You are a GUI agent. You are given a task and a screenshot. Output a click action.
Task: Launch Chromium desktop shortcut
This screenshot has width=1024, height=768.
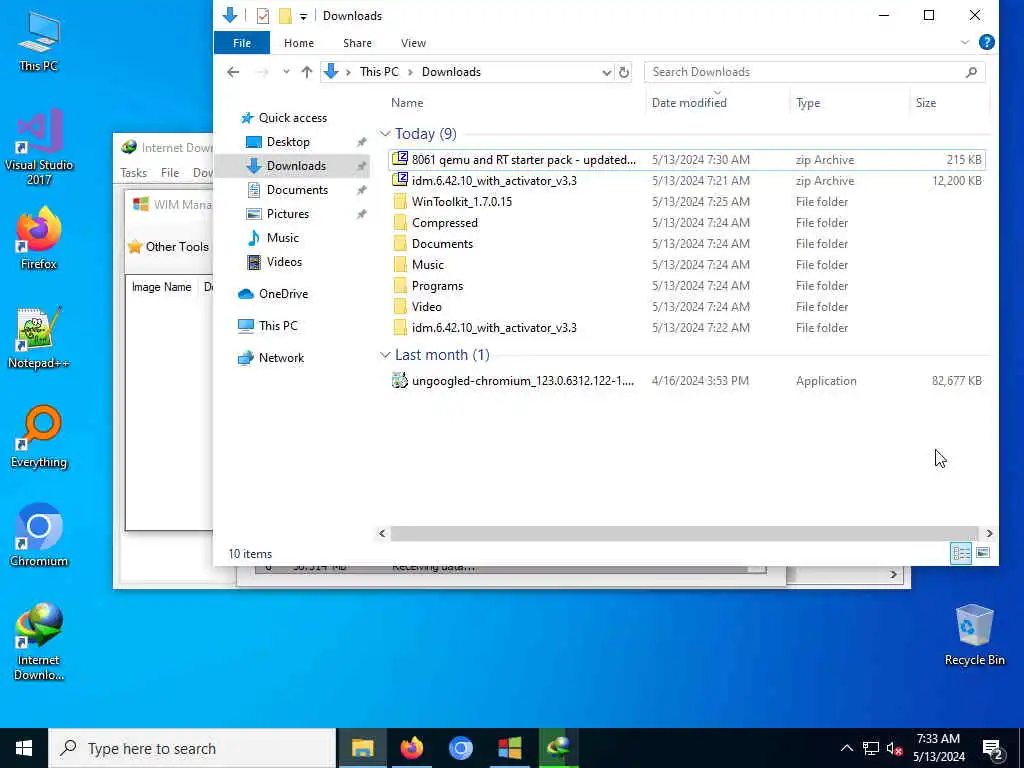(x=39, y=536)
